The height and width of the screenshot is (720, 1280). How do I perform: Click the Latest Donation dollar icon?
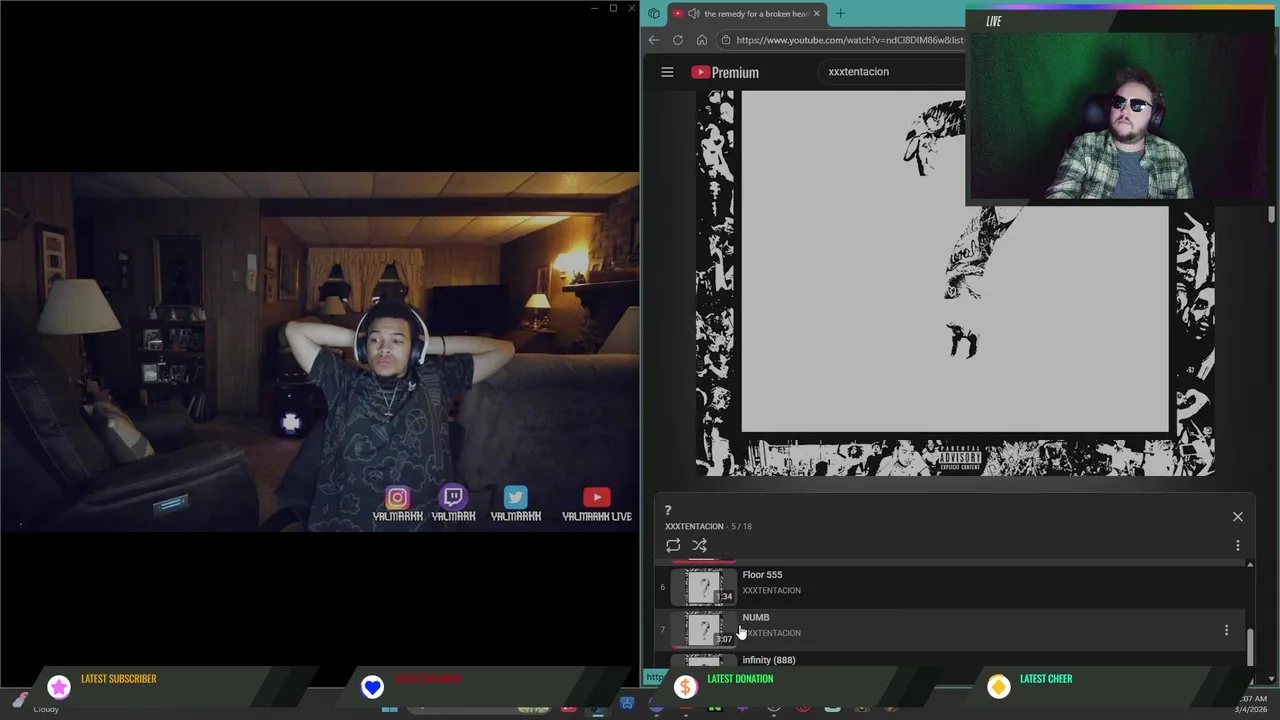pos(685,687)
